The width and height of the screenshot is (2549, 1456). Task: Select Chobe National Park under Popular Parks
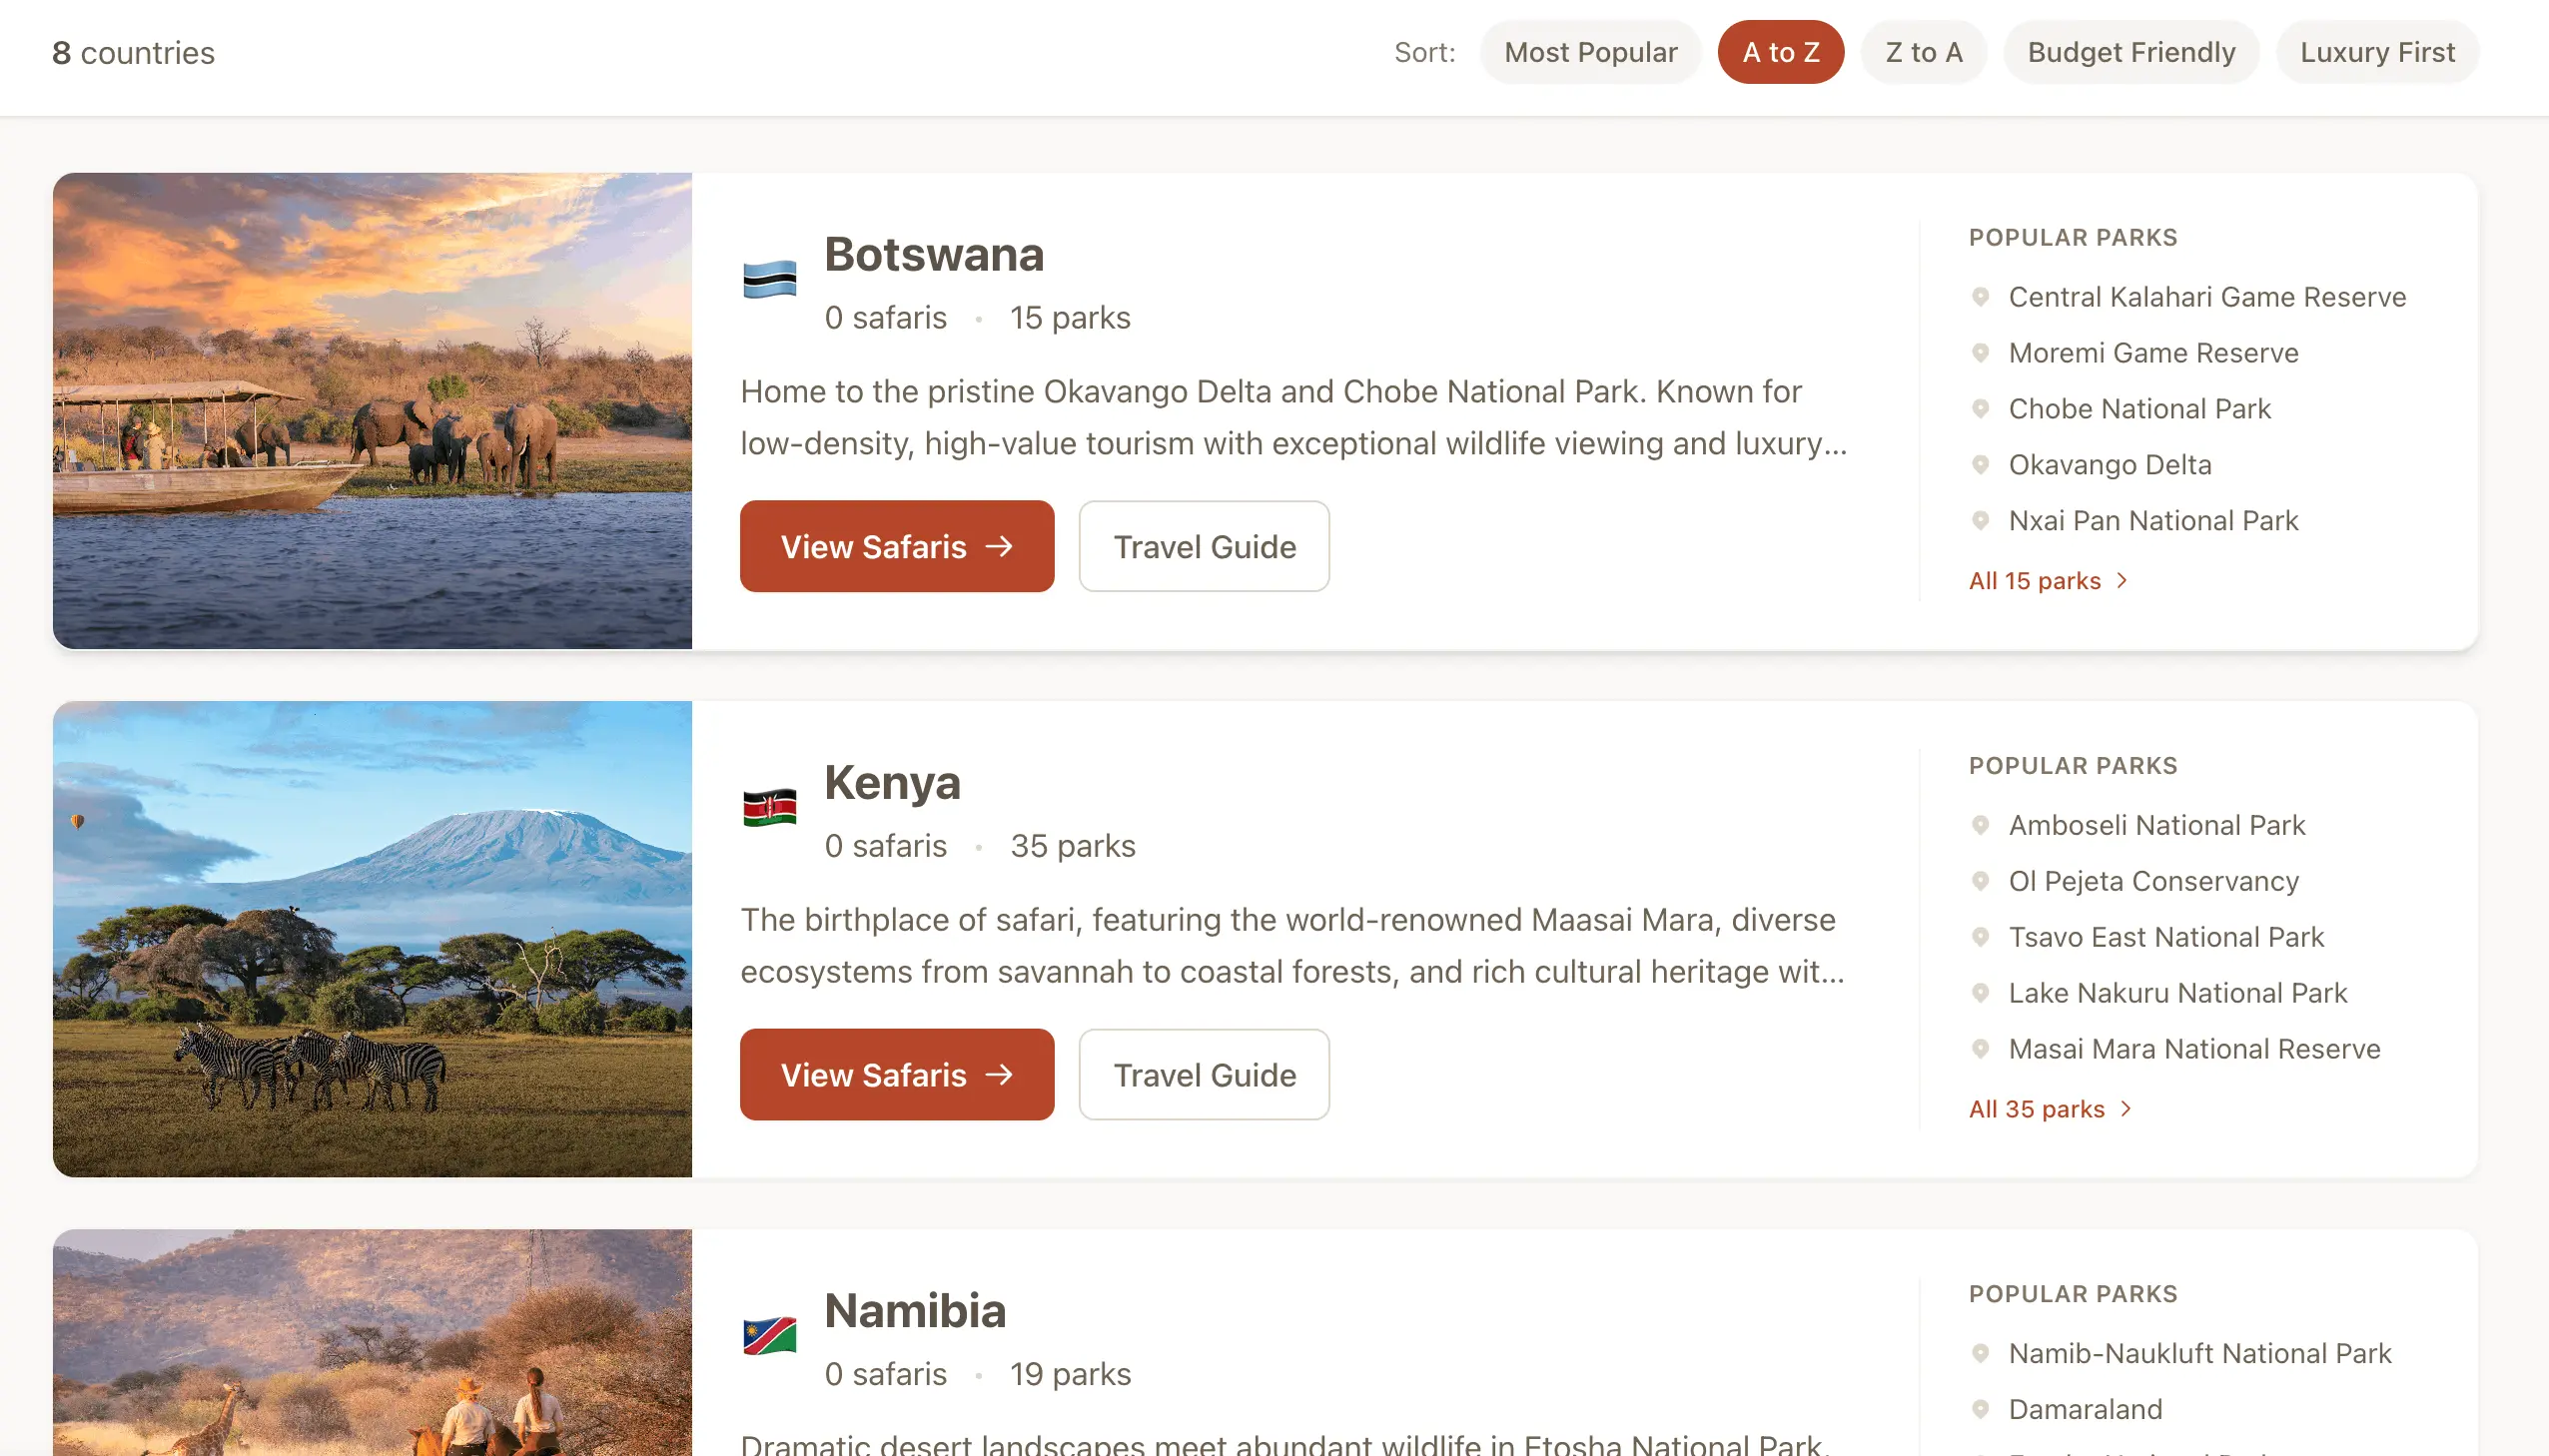(x=2139, y=408)
